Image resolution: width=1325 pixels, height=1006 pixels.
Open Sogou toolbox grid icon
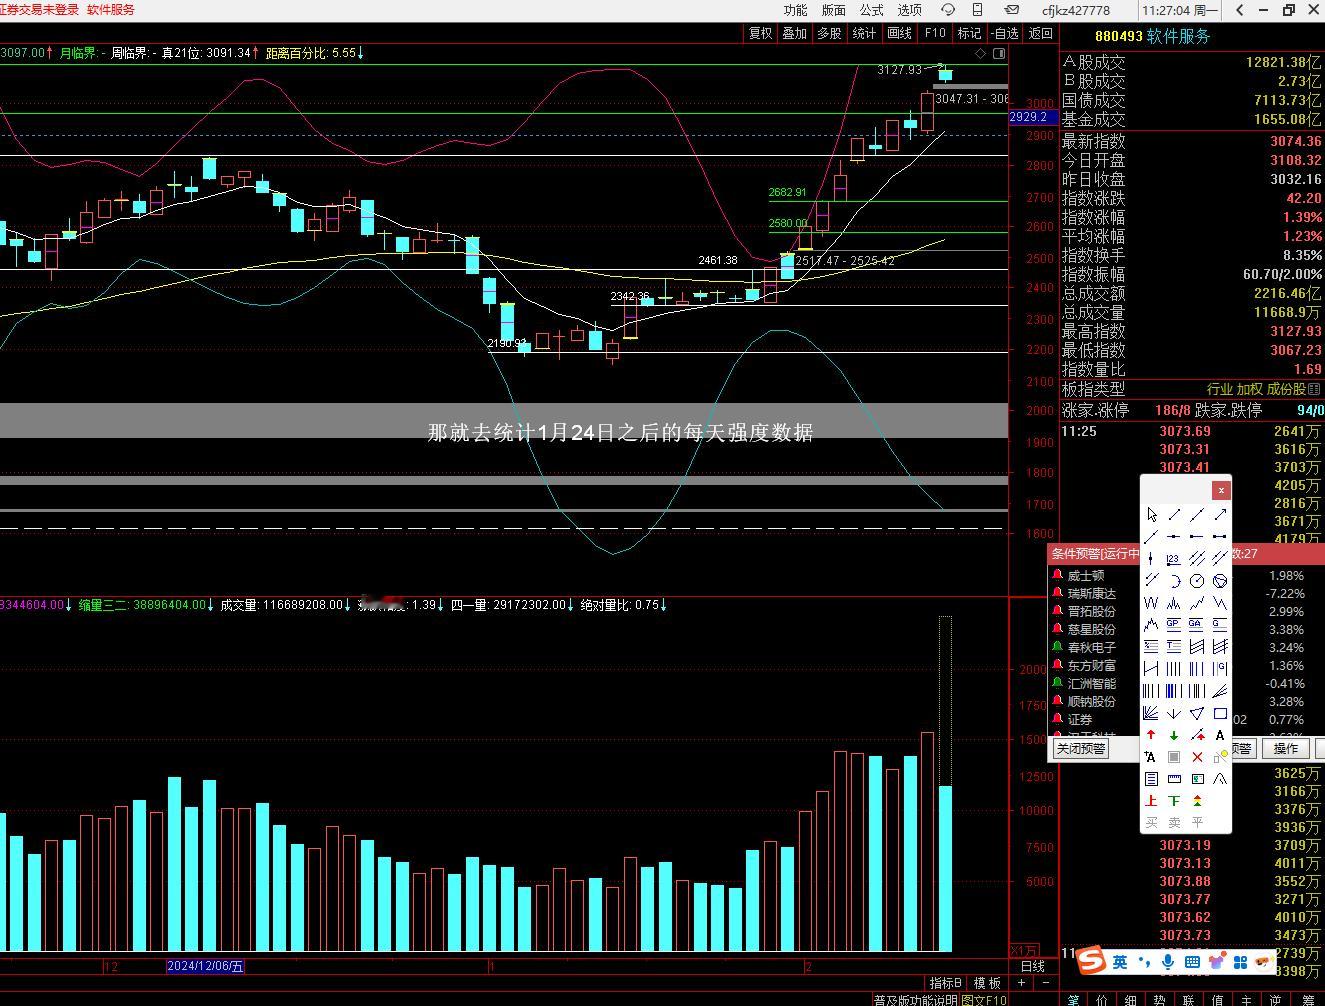coord(1240,961)
